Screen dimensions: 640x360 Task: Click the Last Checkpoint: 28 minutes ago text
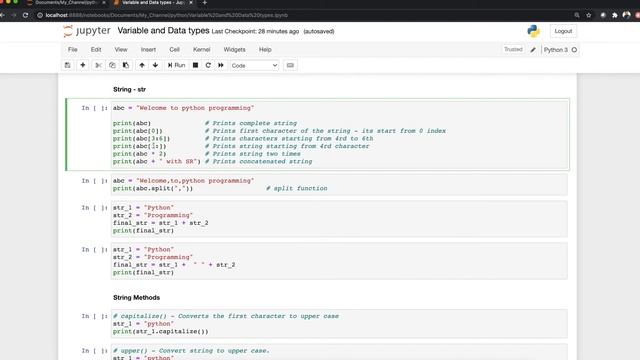click(255, 31)
